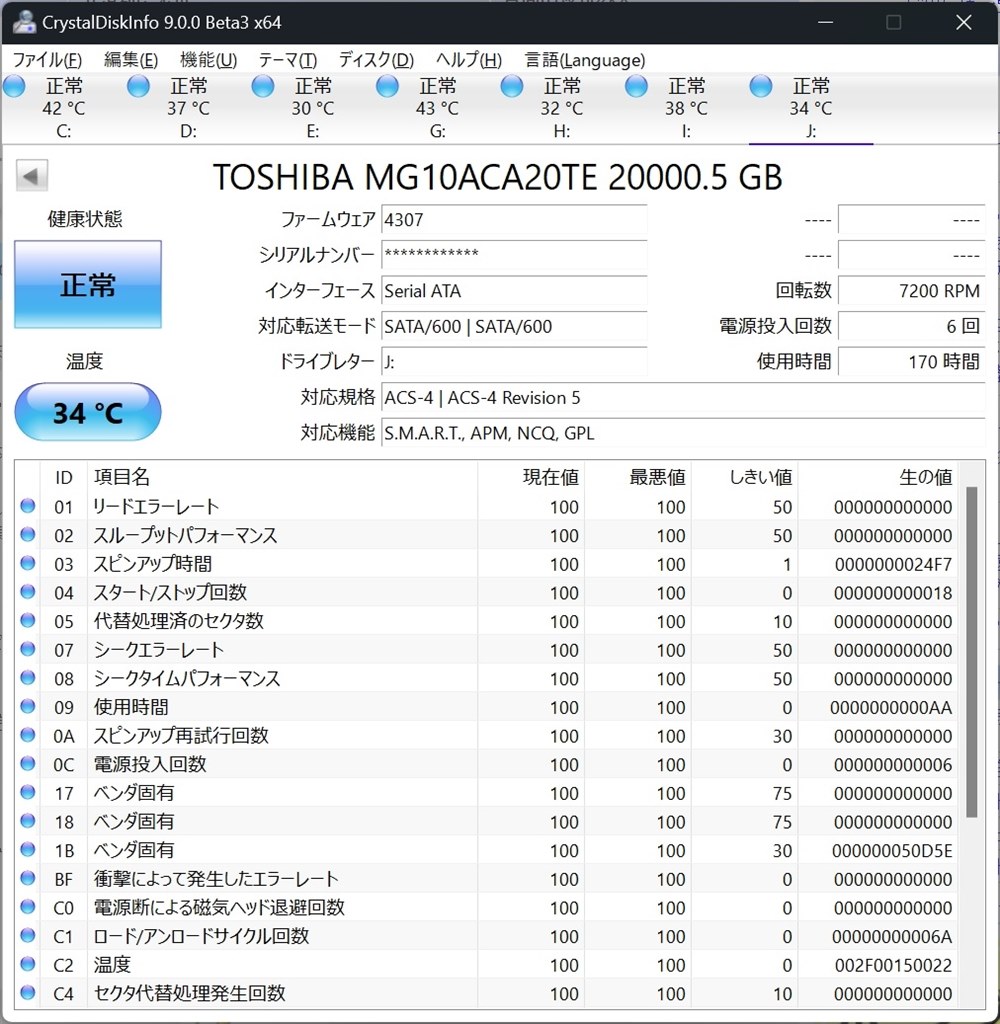Click the blue dot beside 温度 attribute

[x=26, y=965]
